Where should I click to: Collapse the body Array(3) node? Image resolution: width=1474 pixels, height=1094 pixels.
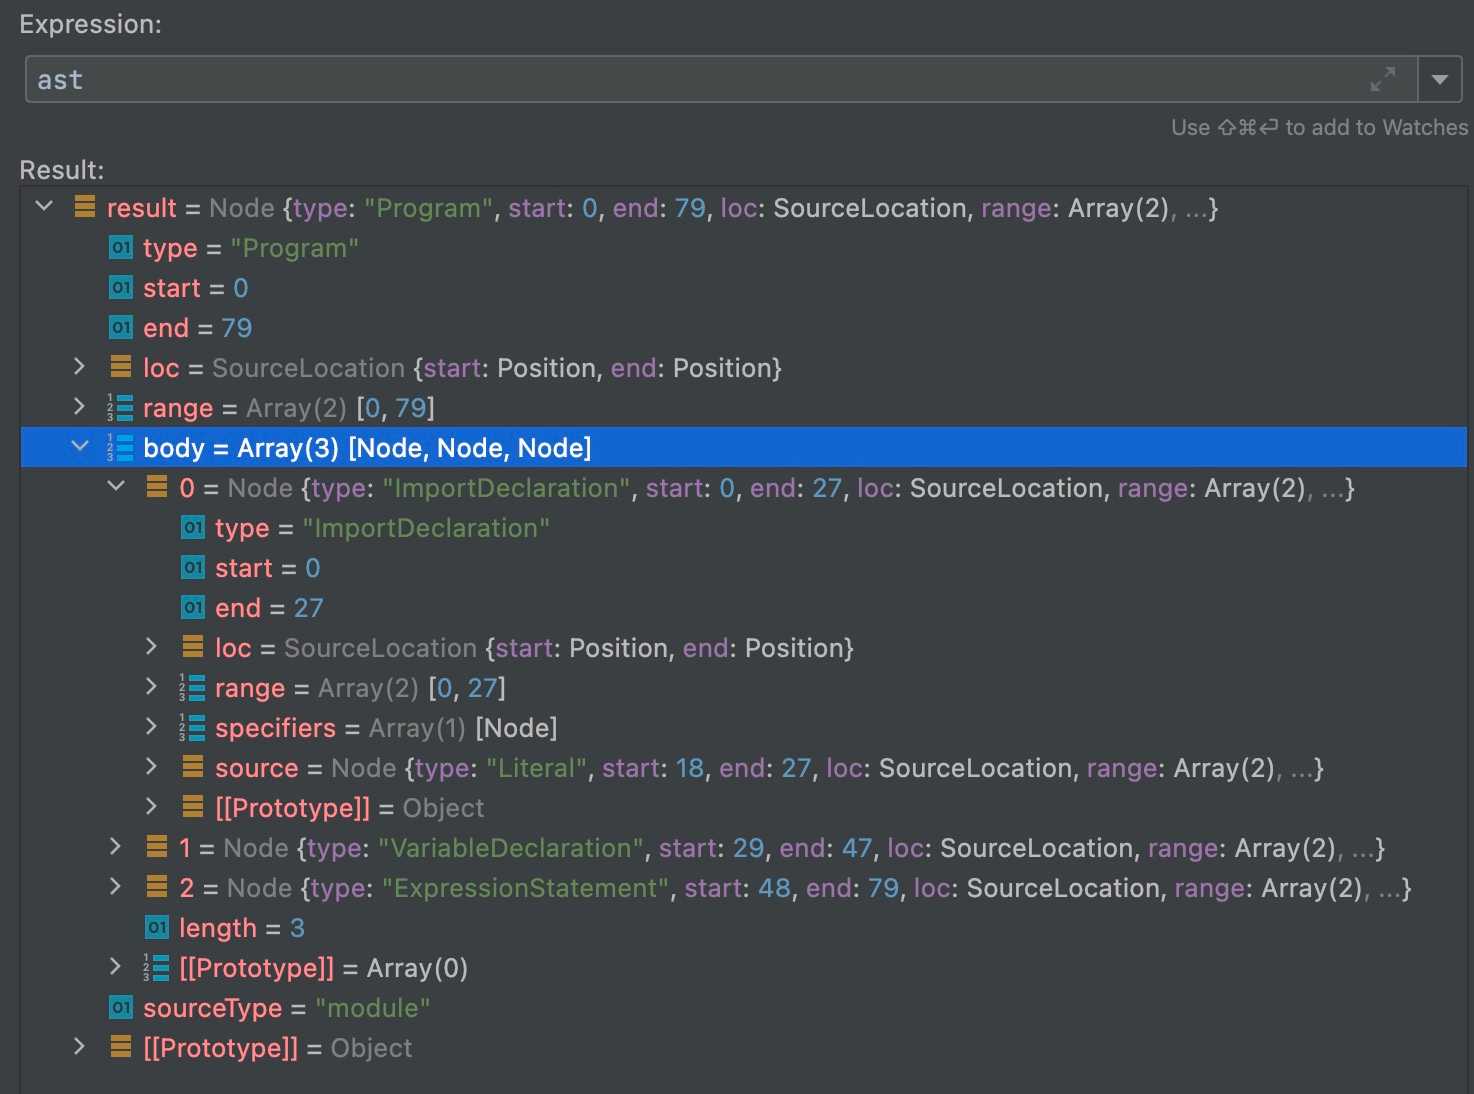(80, 447)
